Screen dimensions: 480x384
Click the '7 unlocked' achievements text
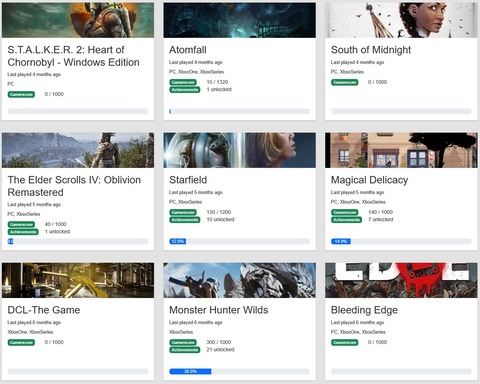coord(381,219)
